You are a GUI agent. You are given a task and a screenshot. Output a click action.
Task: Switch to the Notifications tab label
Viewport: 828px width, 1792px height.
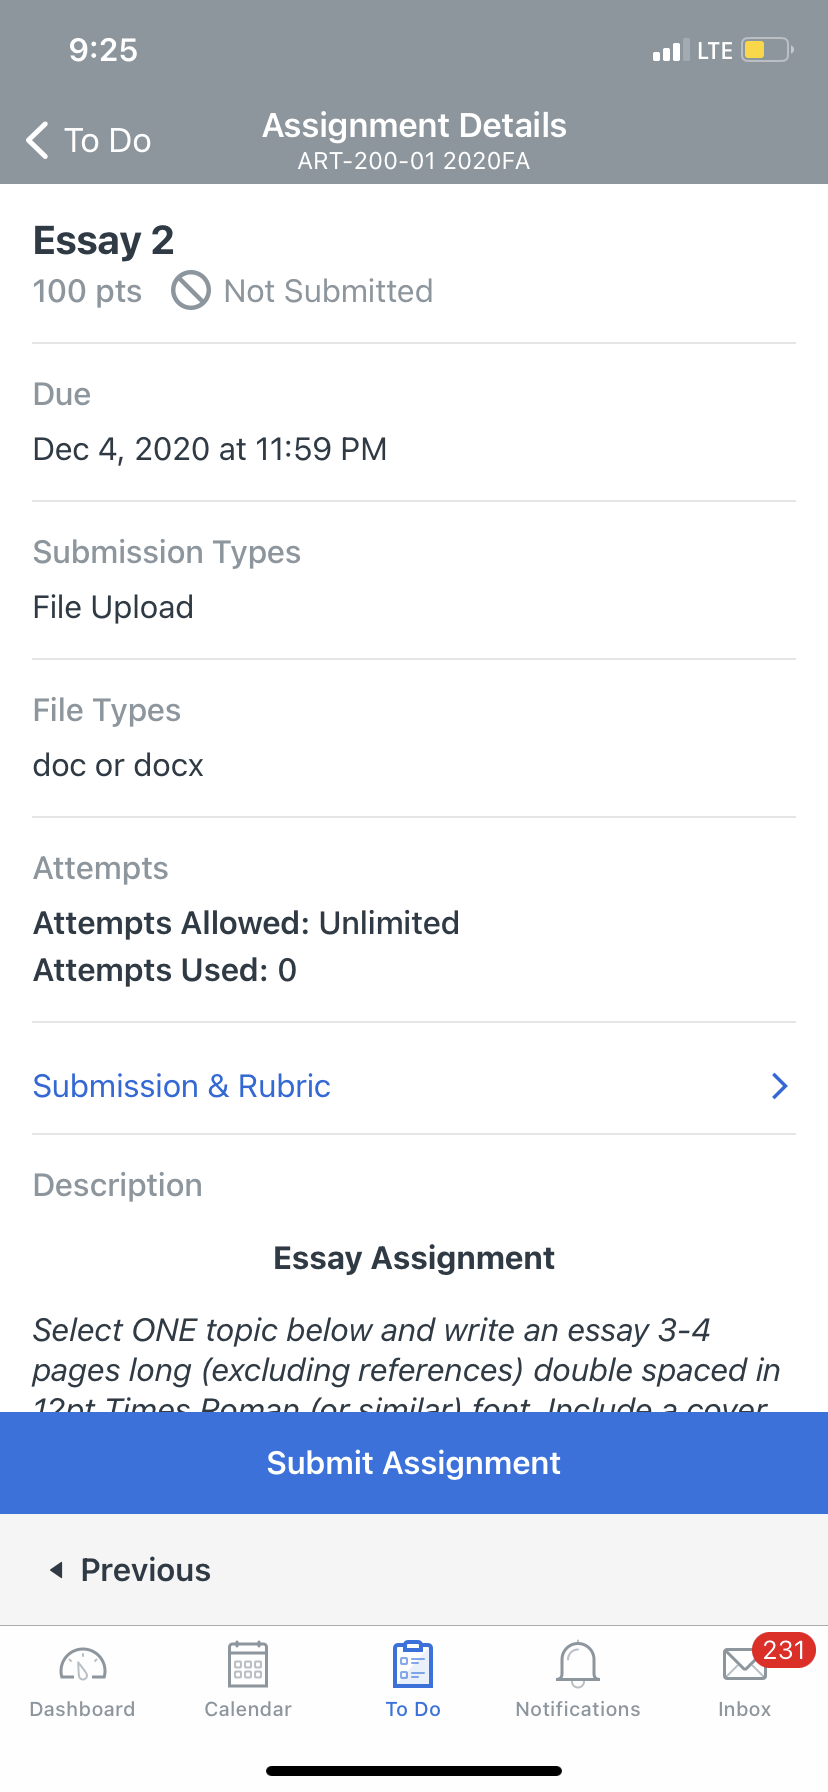tap(578, 1709)
